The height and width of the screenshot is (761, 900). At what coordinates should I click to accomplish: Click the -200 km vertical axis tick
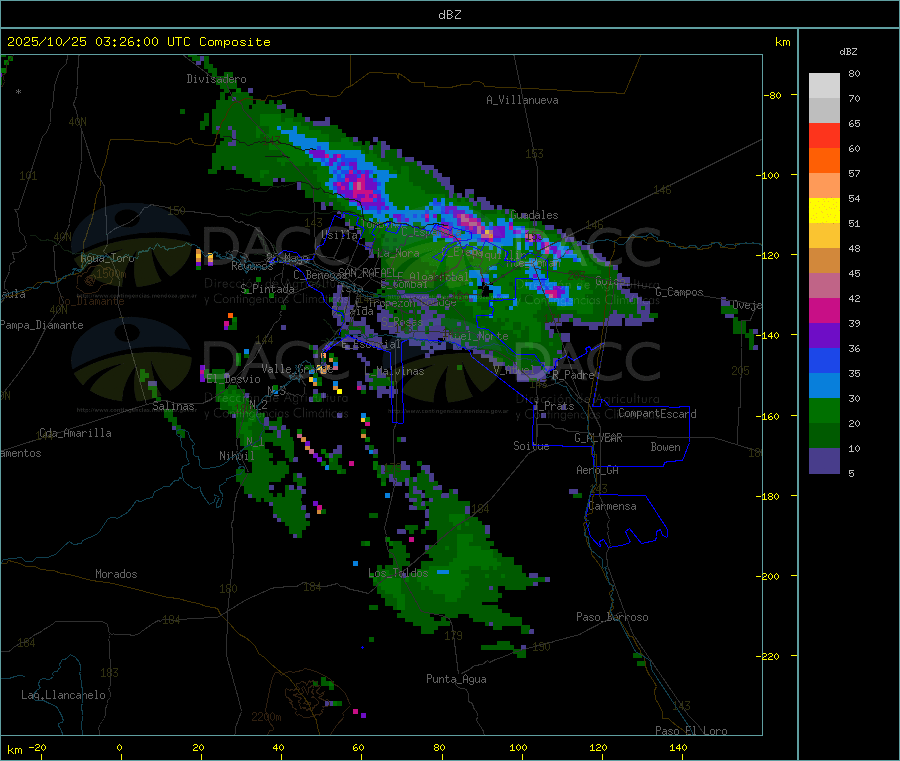[x=767, y=576]
